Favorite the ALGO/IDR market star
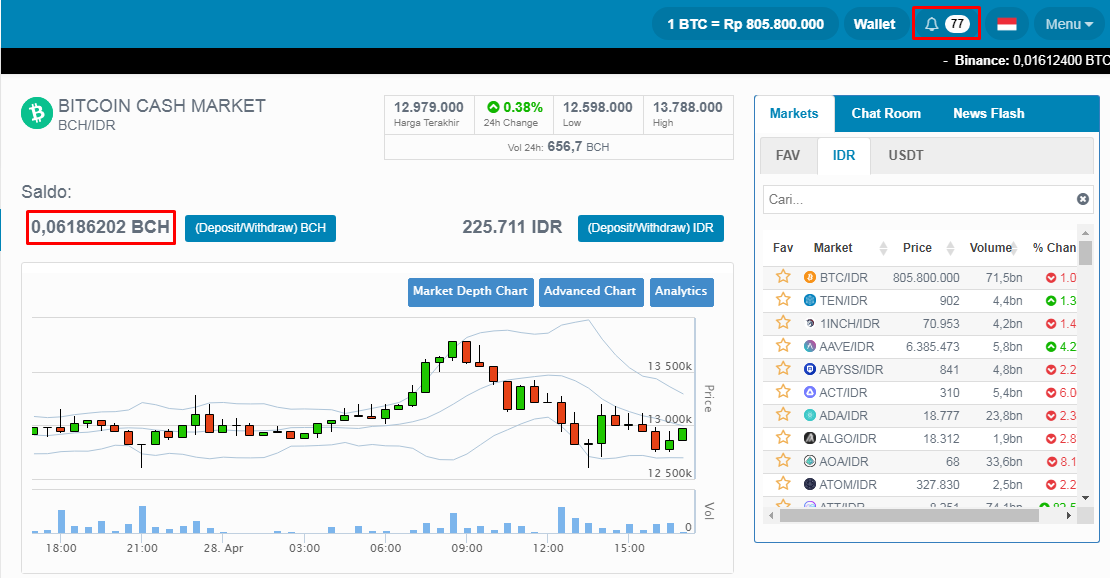 (782, 438)
